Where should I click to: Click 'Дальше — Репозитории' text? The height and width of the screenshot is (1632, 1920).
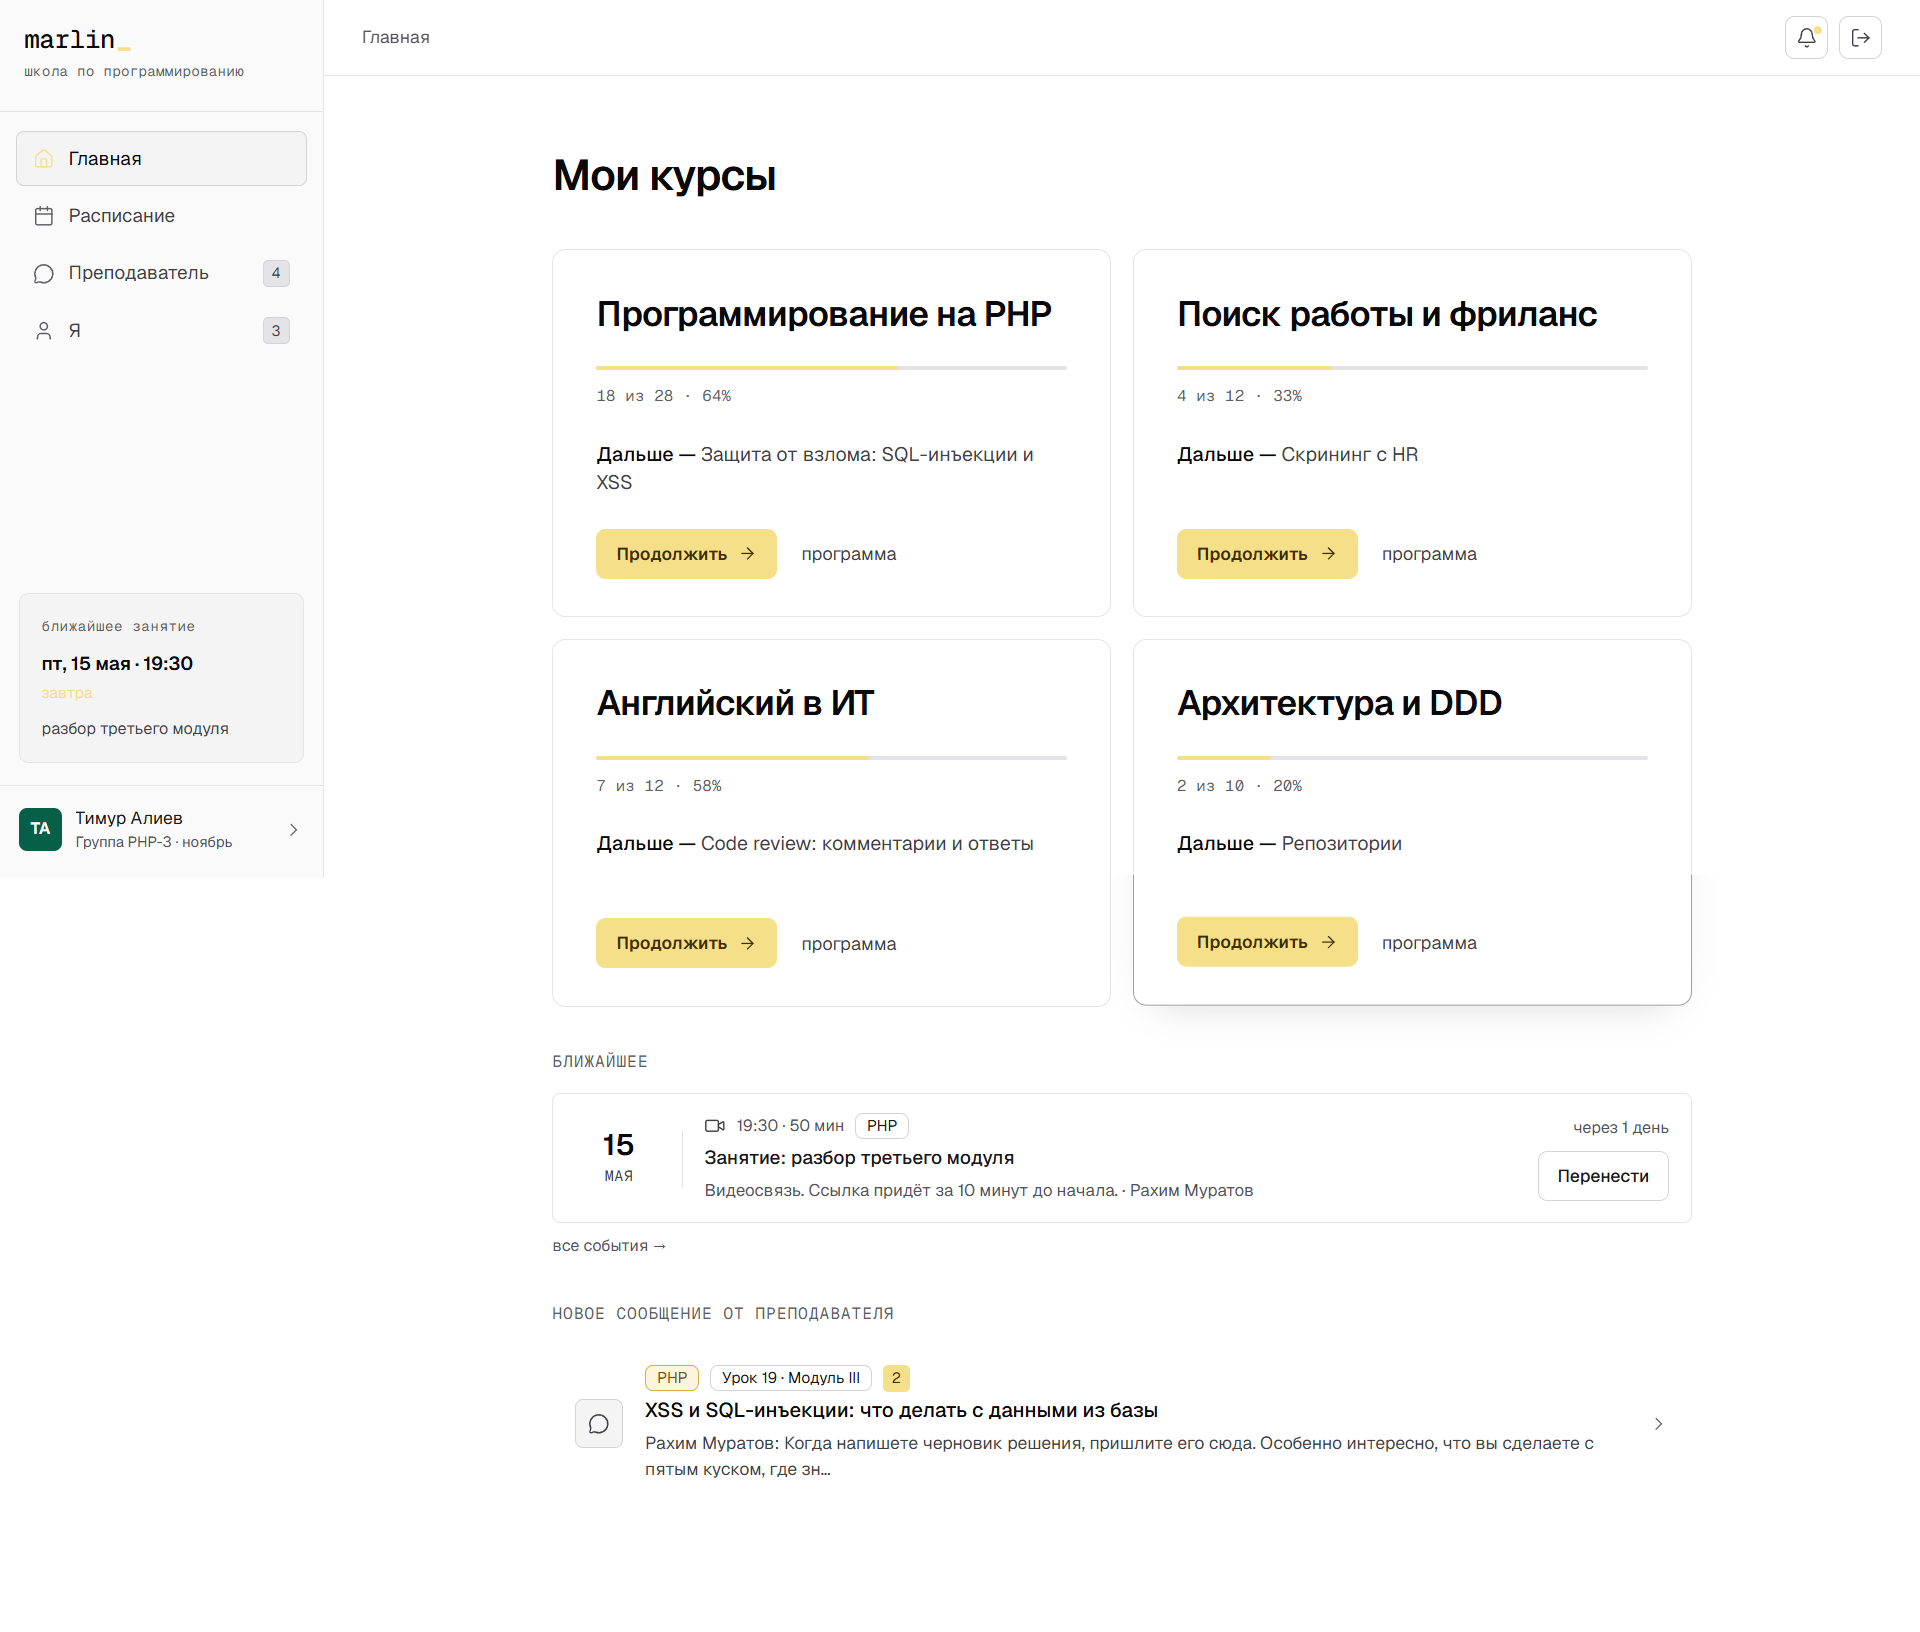[1289, 844]
